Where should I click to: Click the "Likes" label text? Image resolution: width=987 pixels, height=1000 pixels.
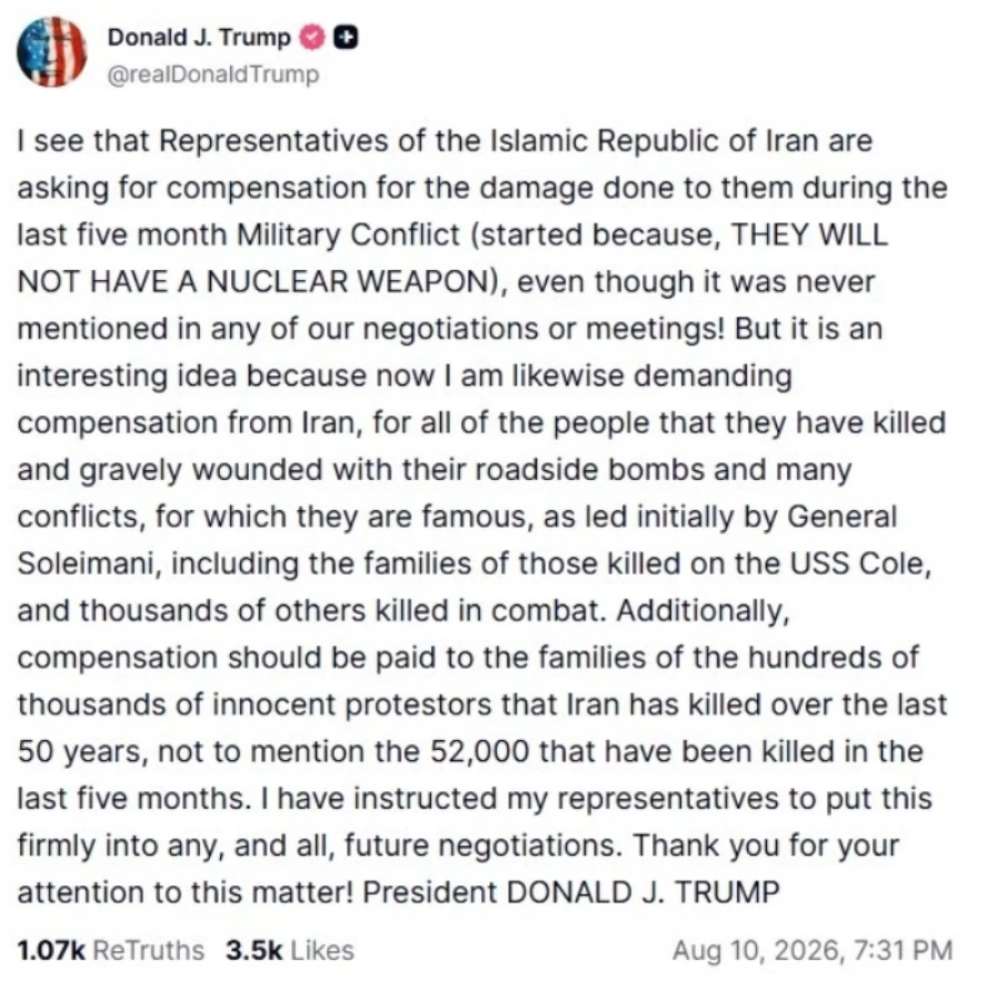322,950
